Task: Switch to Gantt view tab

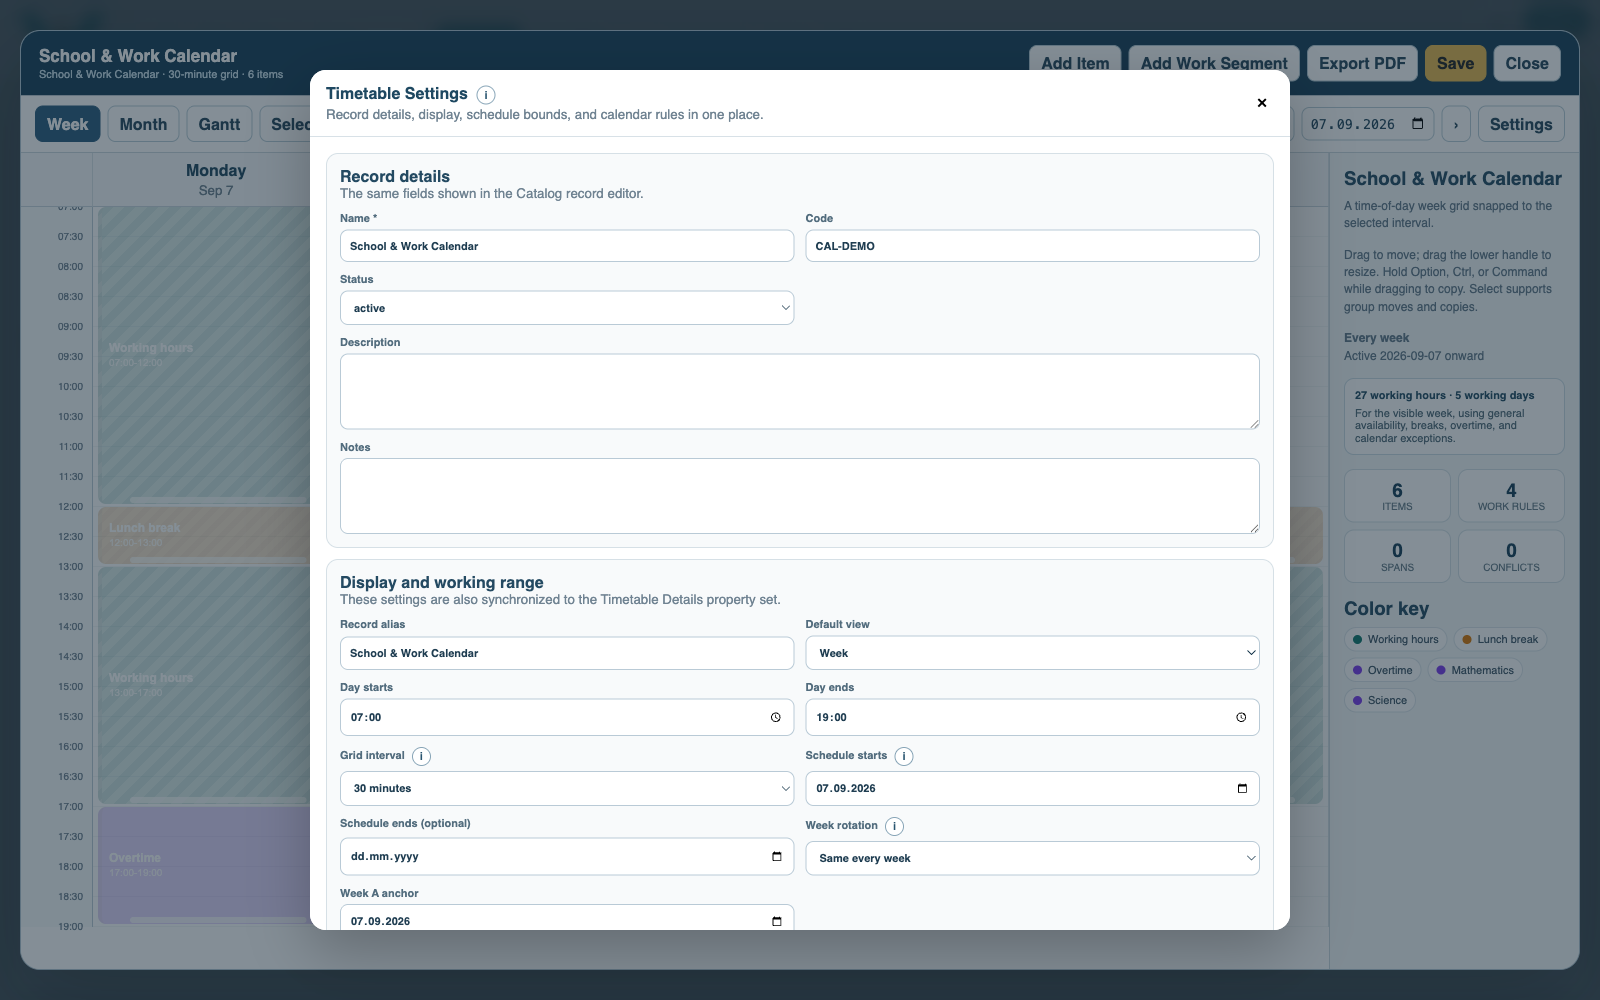Action: 219,124
